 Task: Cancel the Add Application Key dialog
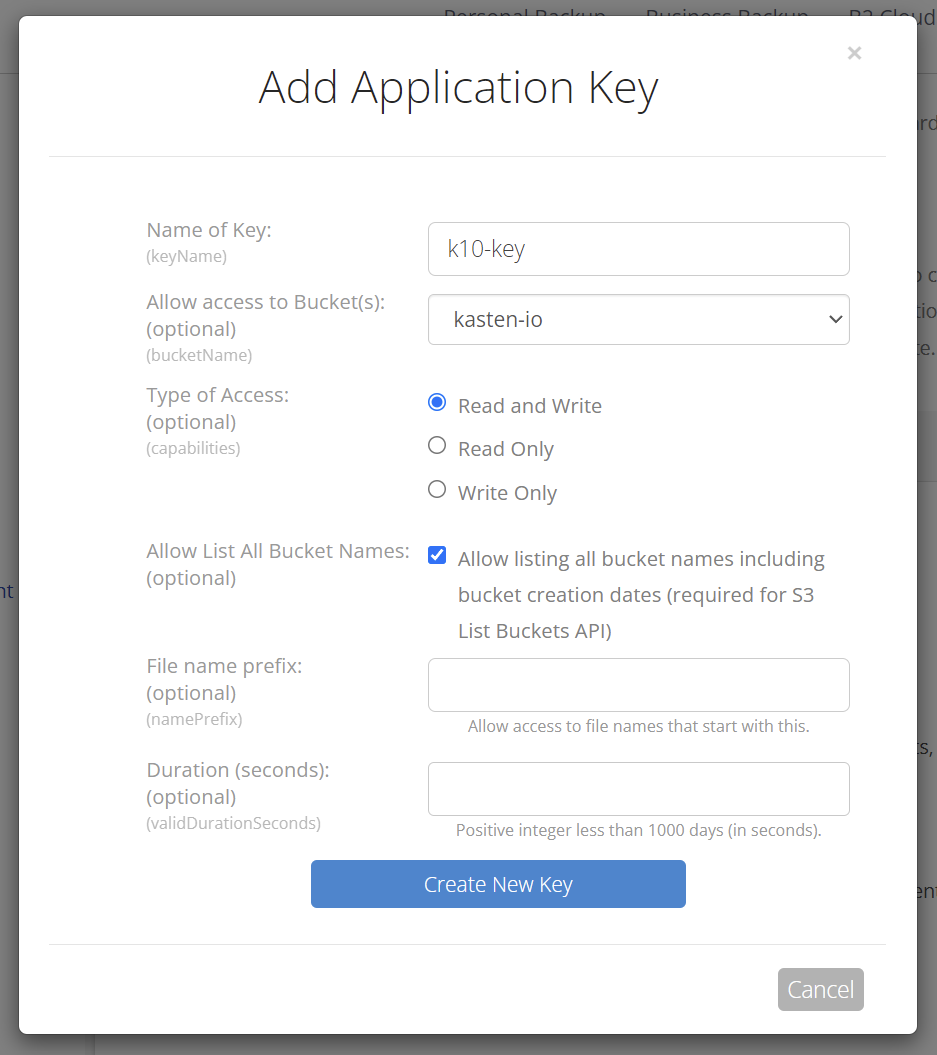[x=821, y=990]
